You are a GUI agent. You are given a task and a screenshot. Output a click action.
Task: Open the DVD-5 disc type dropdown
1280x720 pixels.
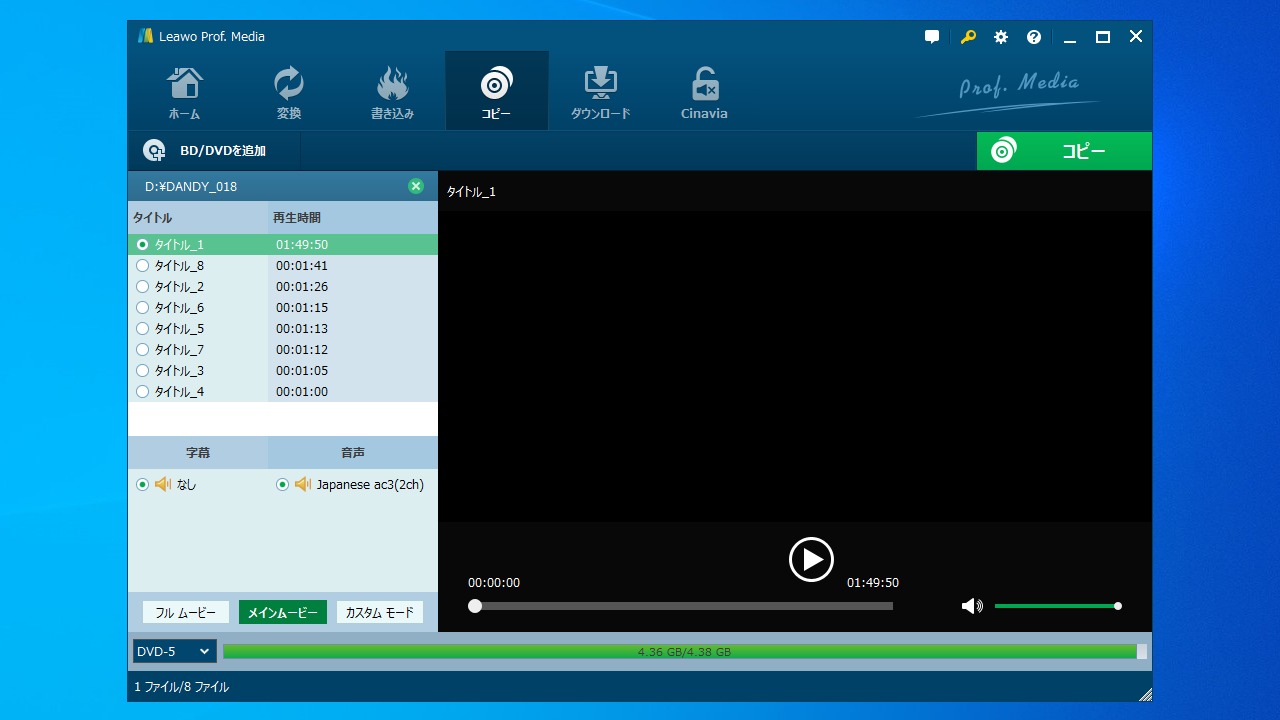click(175, 651)
